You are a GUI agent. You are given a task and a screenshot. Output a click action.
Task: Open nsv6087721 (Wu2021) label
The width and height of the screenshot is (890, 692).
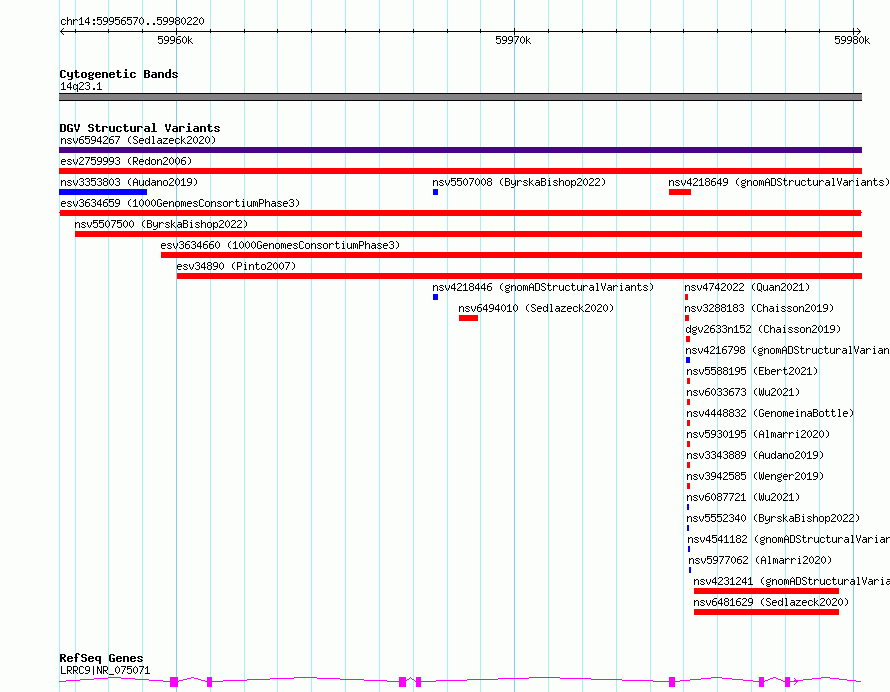(x=743, y=497)
